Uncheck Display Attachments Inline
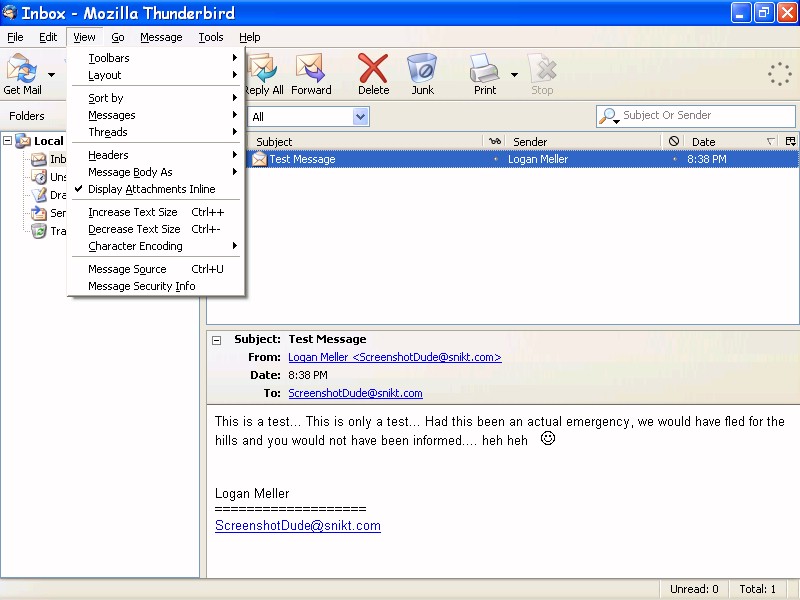This screenshot has height=600, width=800. tap(156, 189)
